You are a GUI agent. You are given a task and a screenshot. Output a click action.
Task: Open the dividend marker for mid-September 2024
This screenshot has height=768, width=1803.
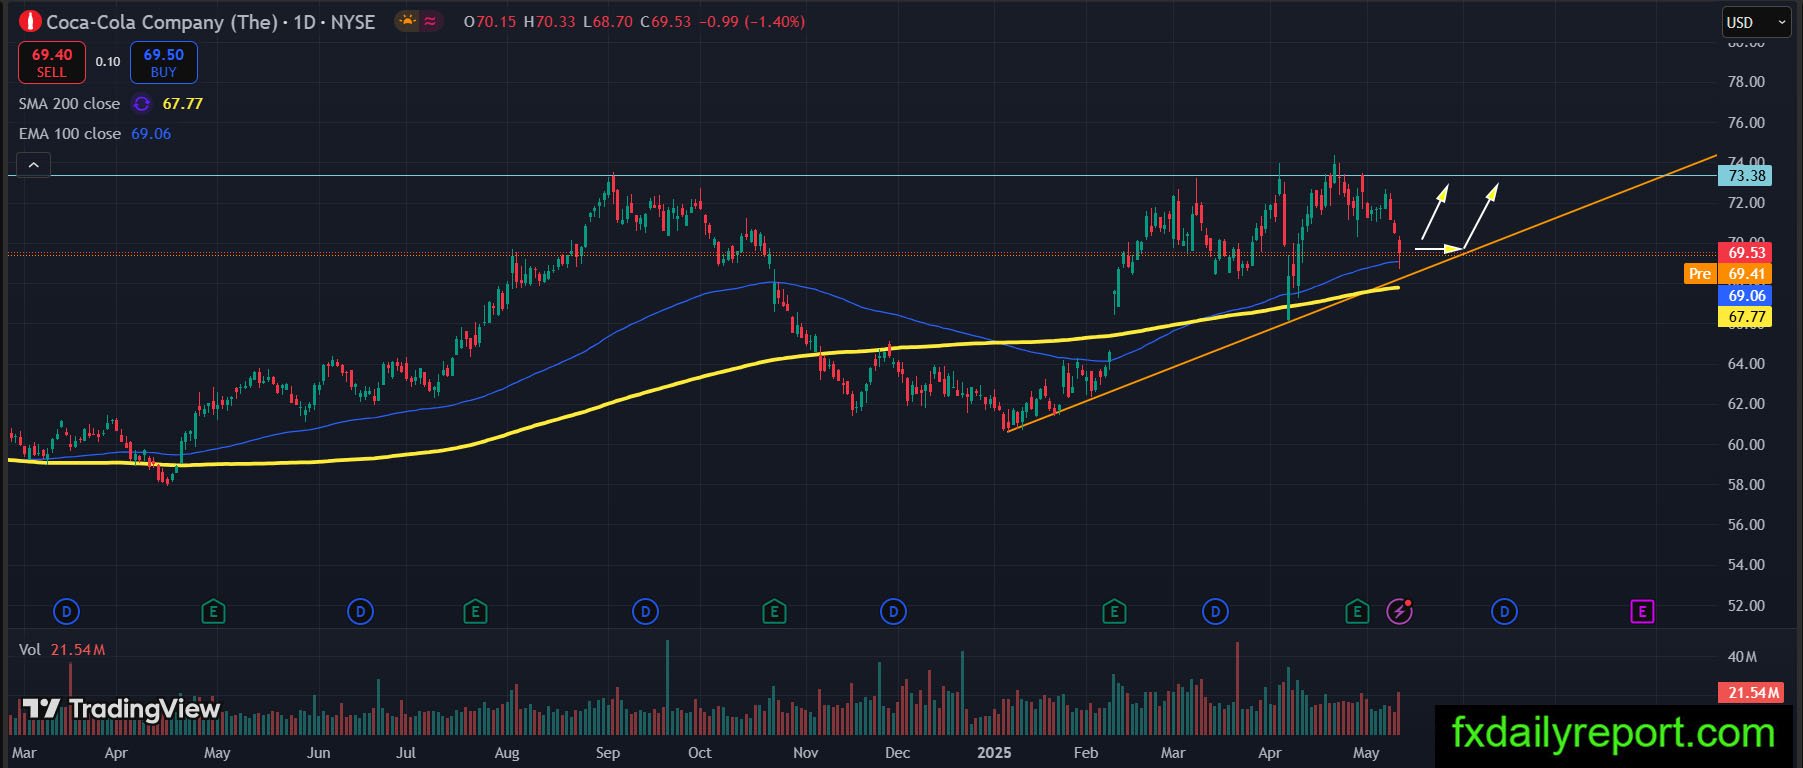pos(645,611)
